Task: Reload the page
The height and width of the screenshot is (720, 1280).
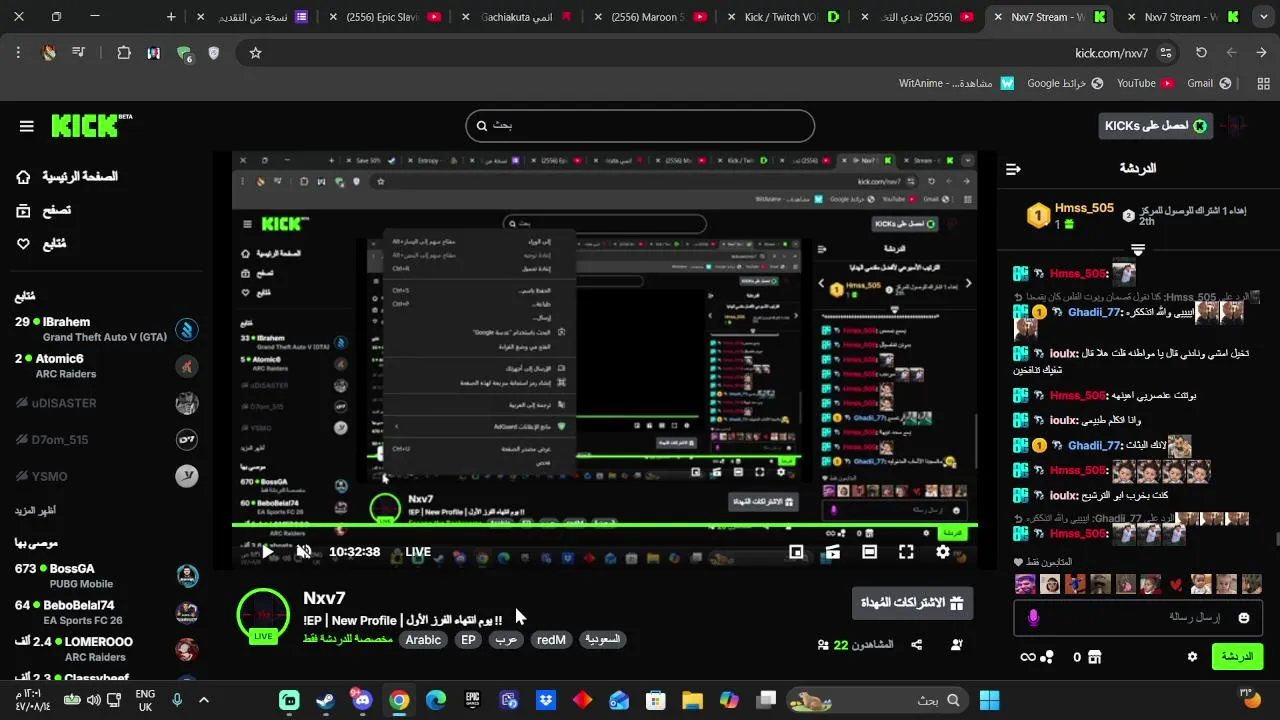Action: click(1201, 53)
